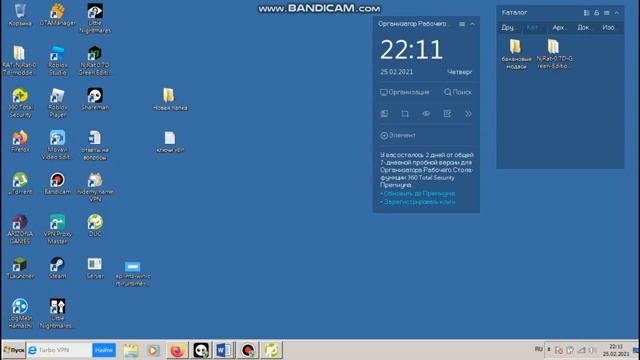Switch to the Кат. tab in Каталог

pyautogui.click(x=533, y=27)
